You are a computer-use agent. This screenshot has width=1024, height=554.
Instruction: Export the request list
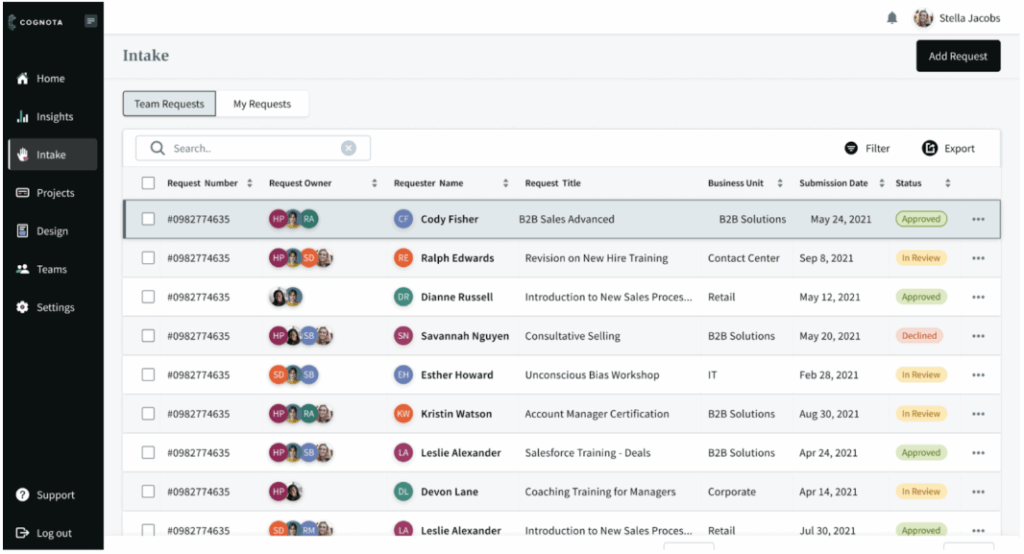pos(948,148)
